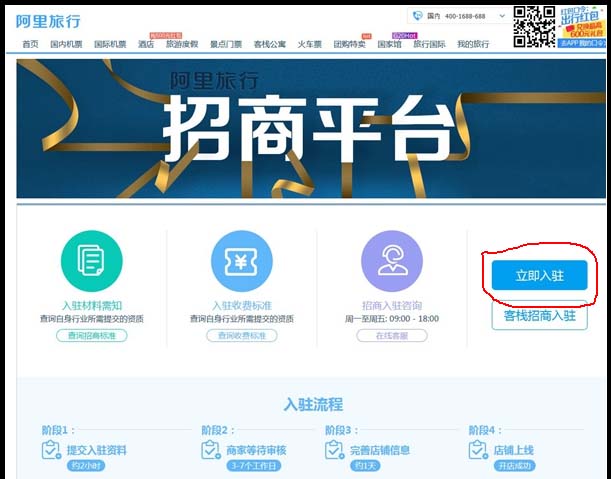Click the 入驻材料须知 heading
611x479 pixels.
coord(92,306)
